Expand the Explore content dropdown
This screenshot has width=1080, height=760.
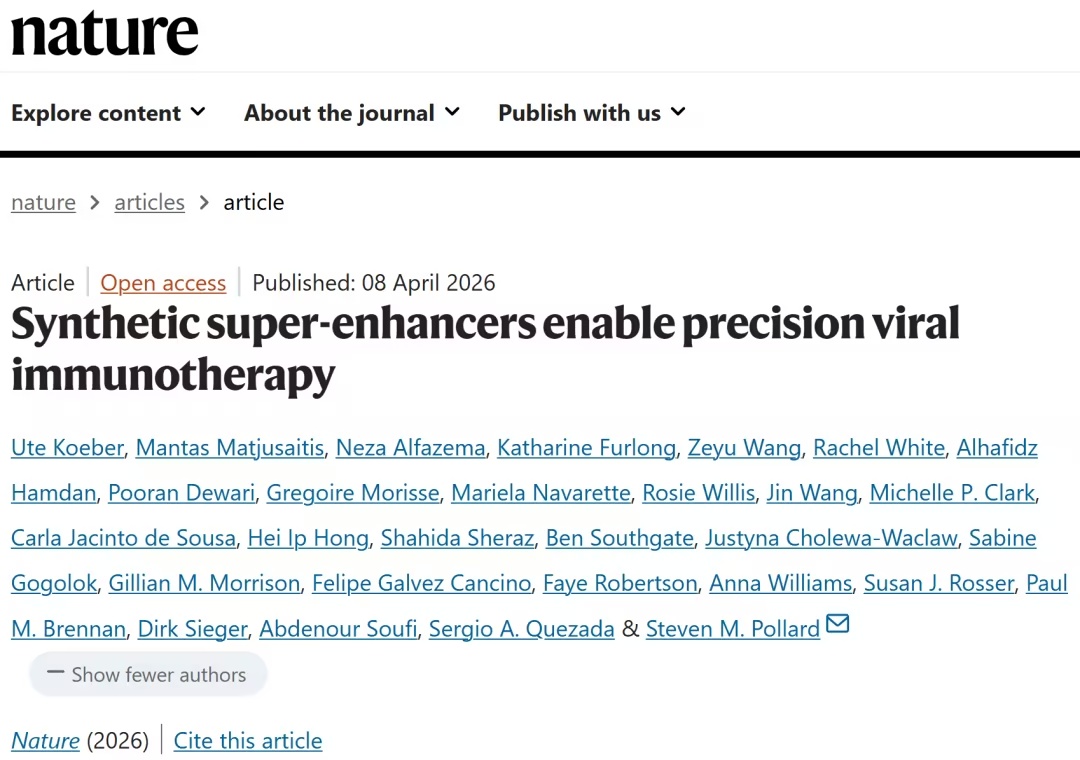point(108,113)
